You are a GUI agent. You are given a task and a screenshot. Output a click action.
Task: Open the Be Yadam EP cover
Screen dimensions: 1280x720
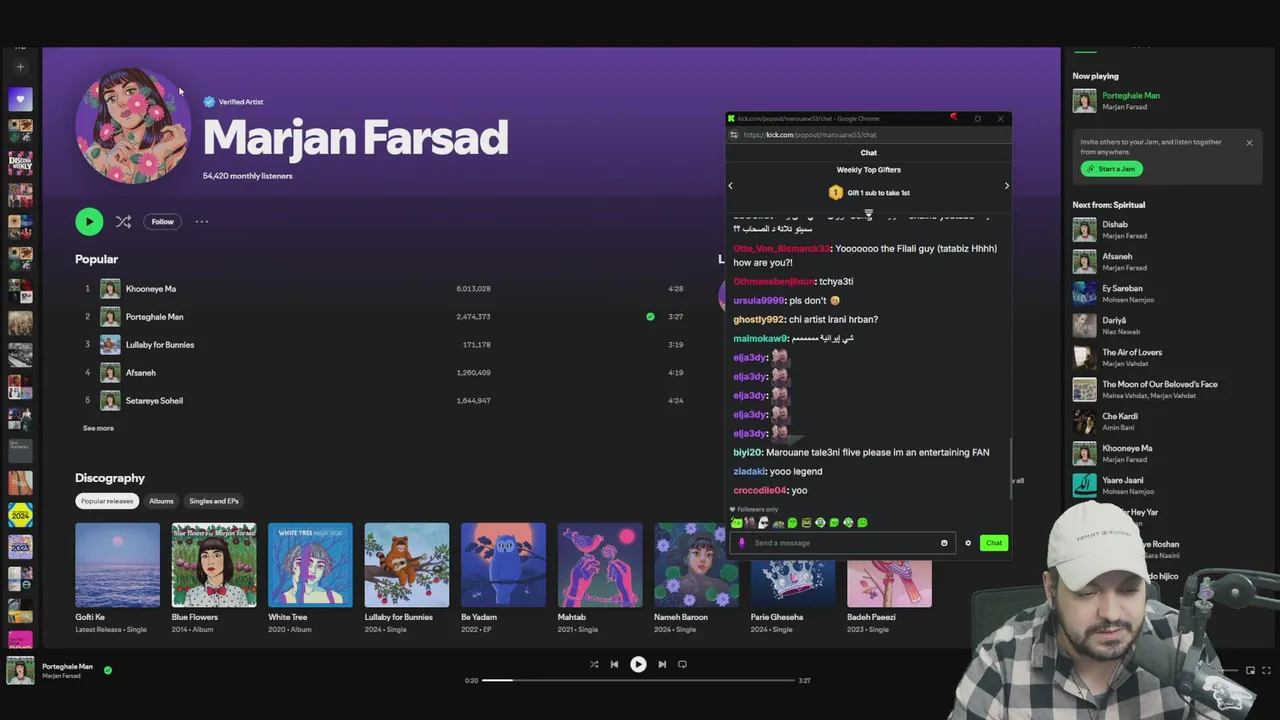click(503, 565)
